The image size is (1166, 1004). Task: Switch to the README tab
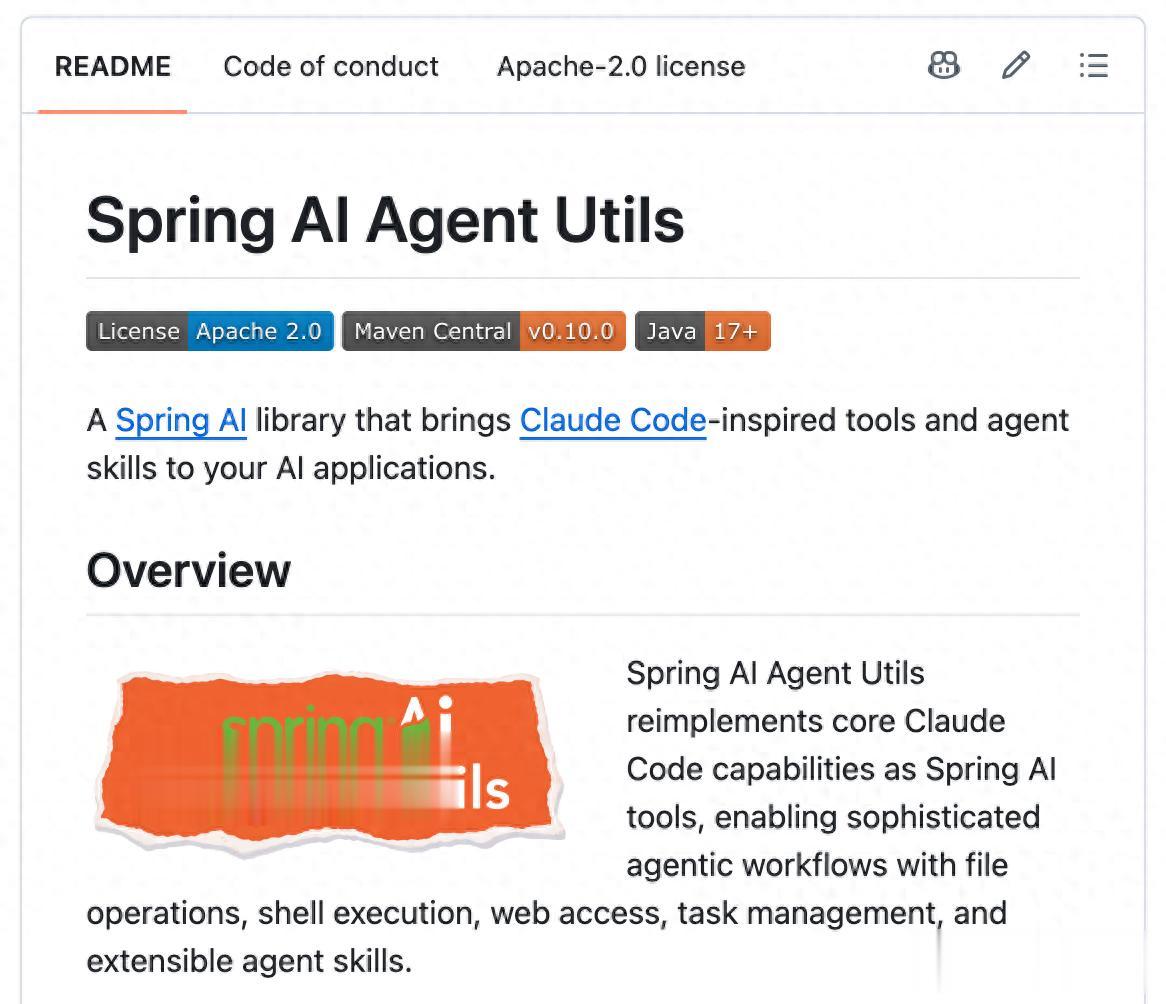[113, 66]
